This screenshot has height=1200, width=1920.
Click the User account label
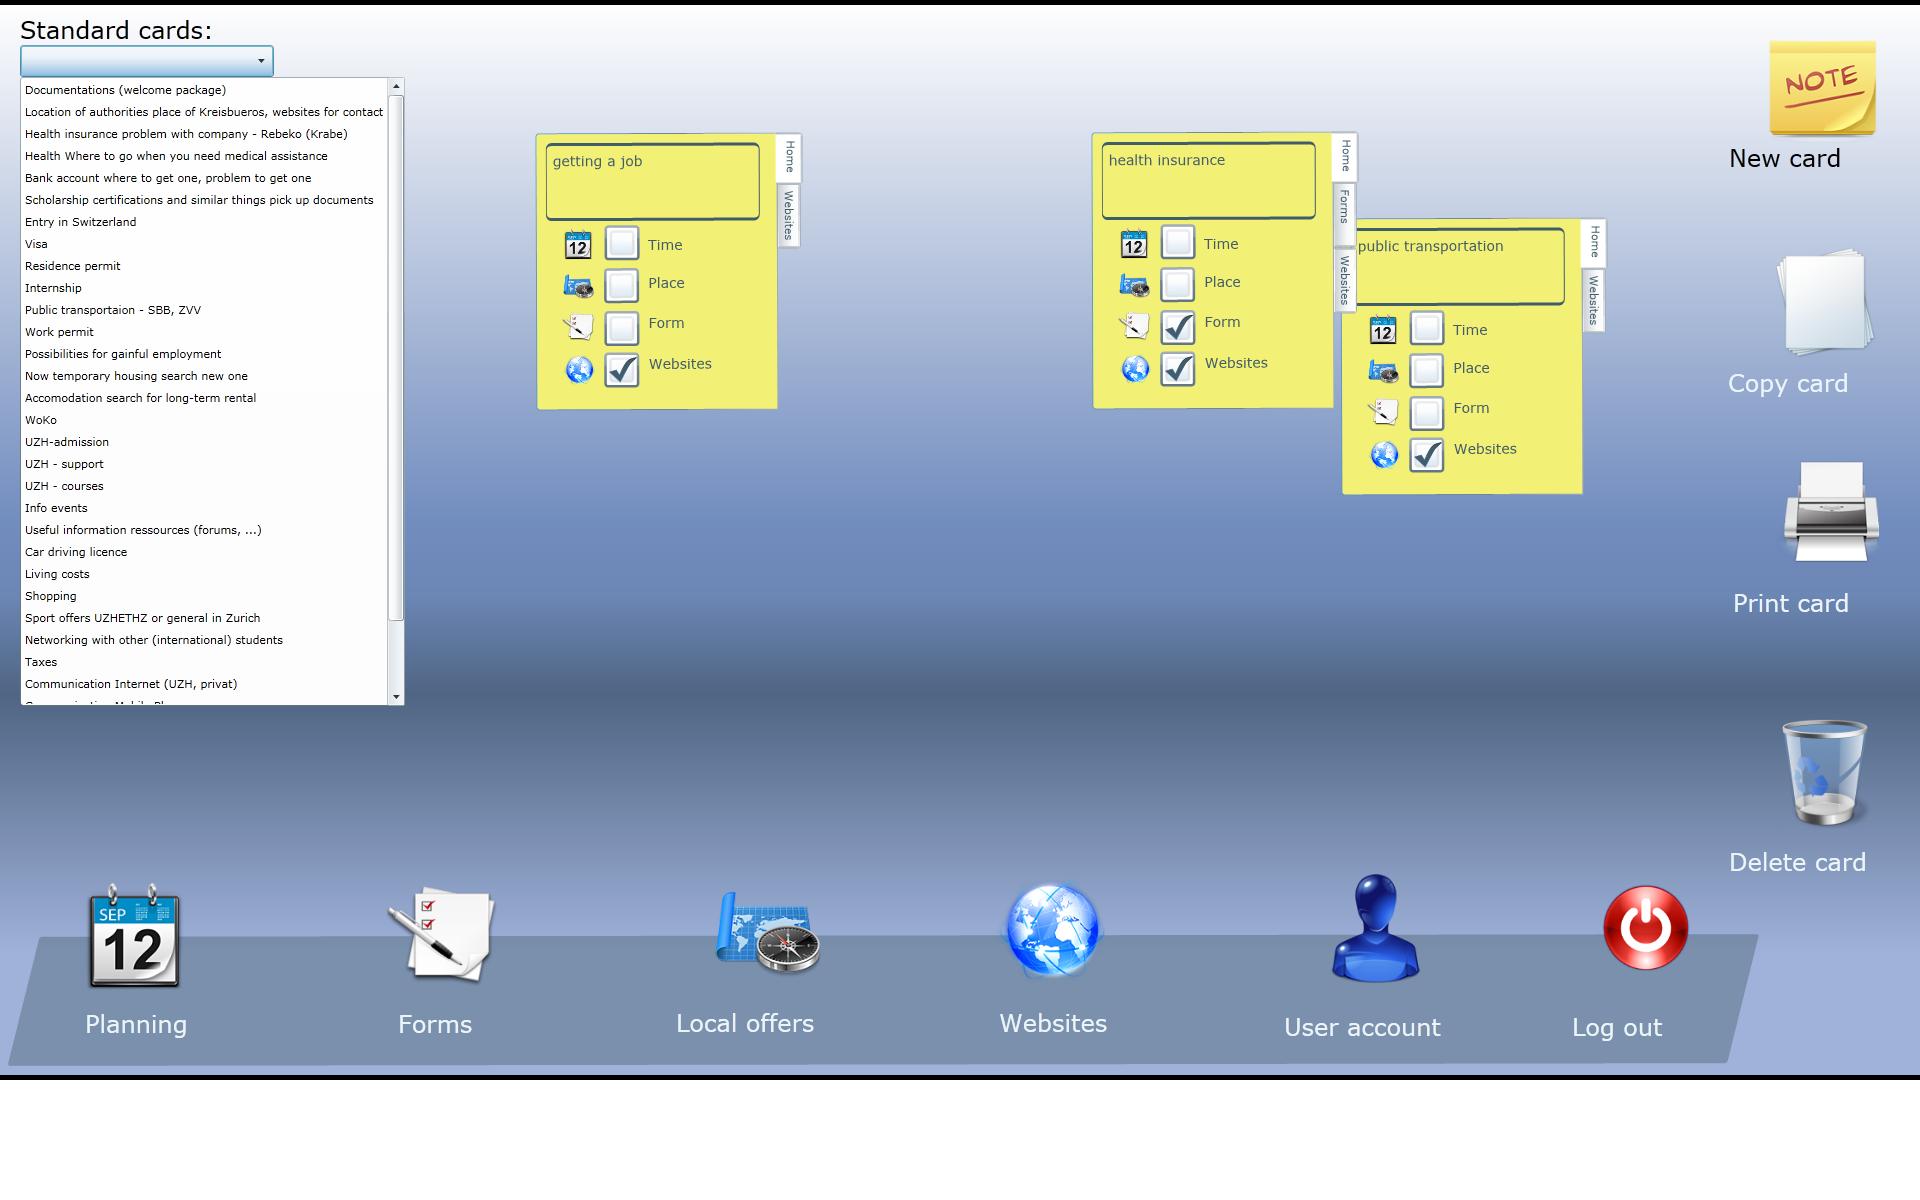pyautogui.click(x=1362, y=1028)
